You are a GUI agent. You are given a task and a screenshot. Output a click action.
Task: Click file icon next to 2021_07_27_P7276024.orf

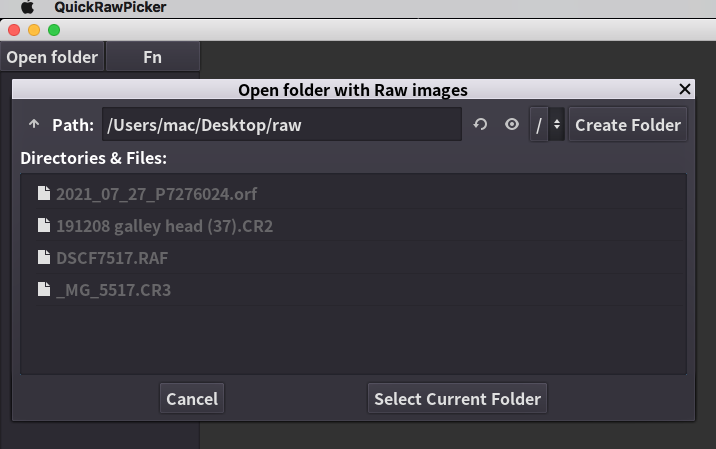43,194
